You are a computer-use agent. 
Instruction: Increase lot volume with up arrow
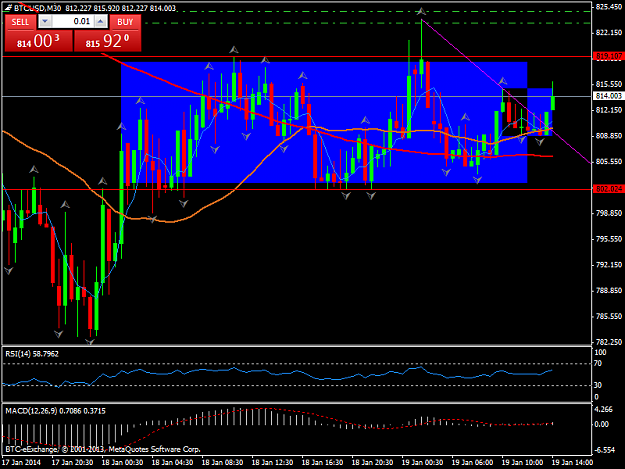(101, 22)
